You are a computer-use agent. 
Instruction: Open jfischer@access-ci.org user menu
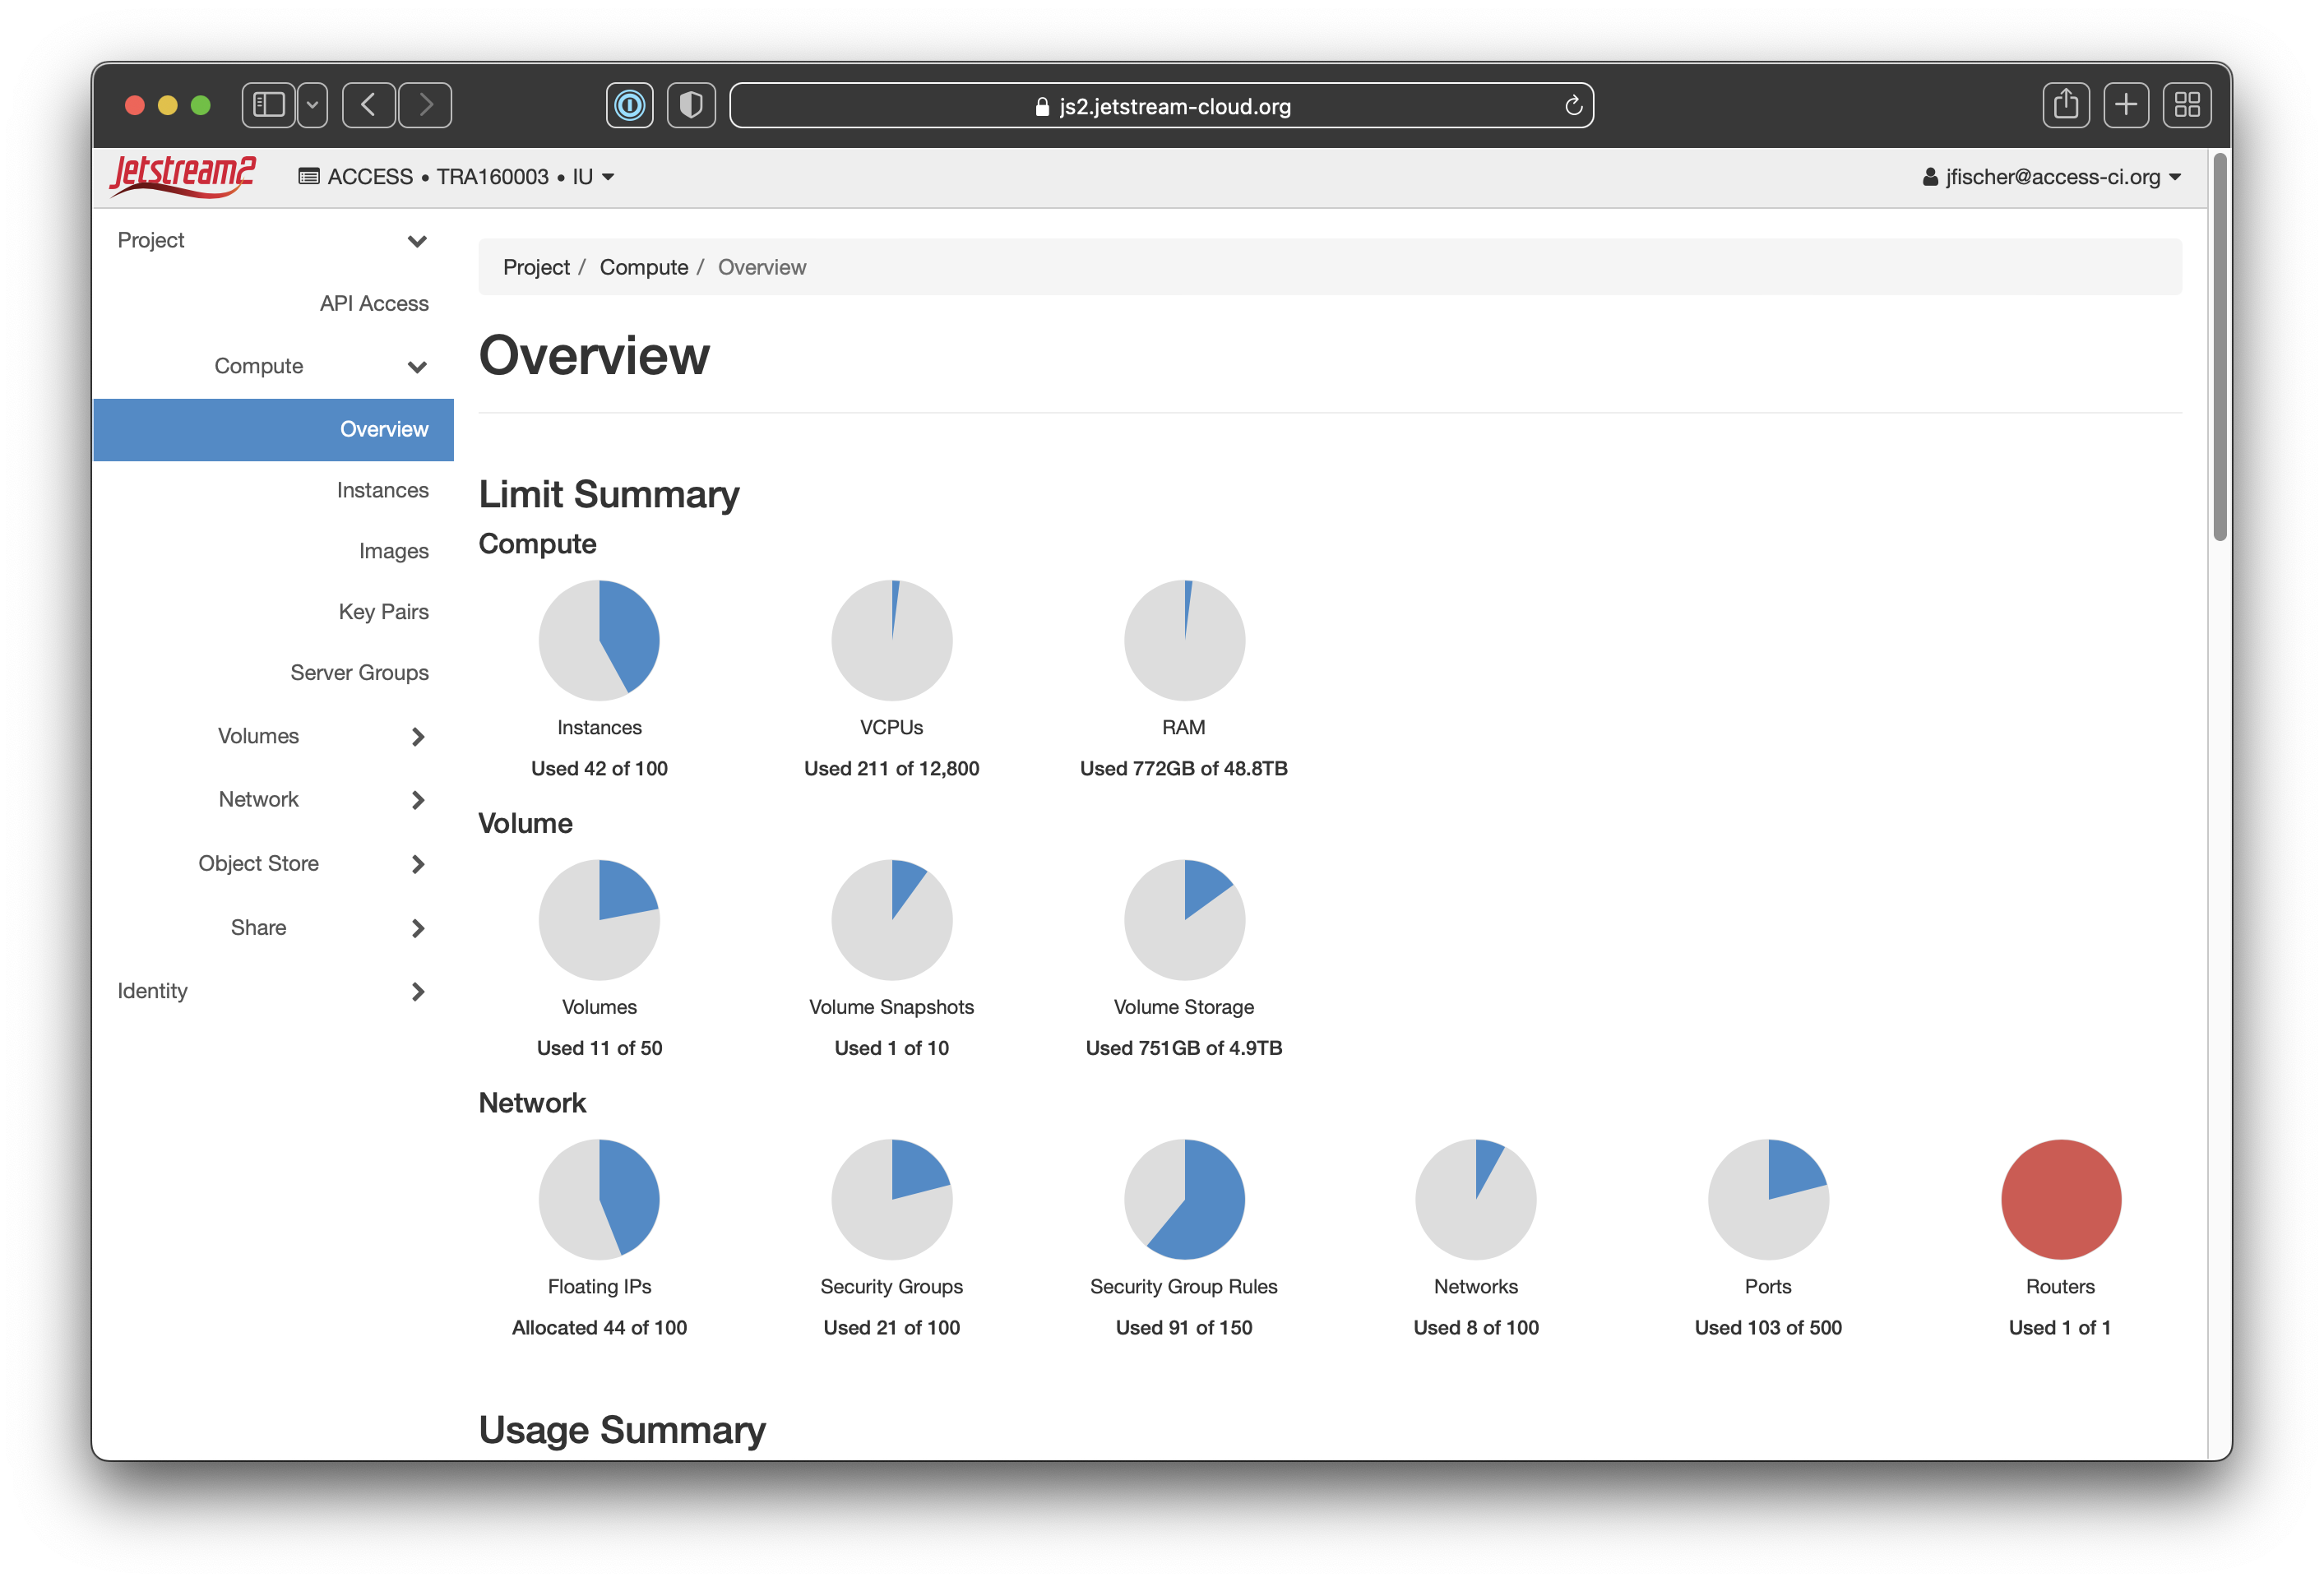point(2051,177)
